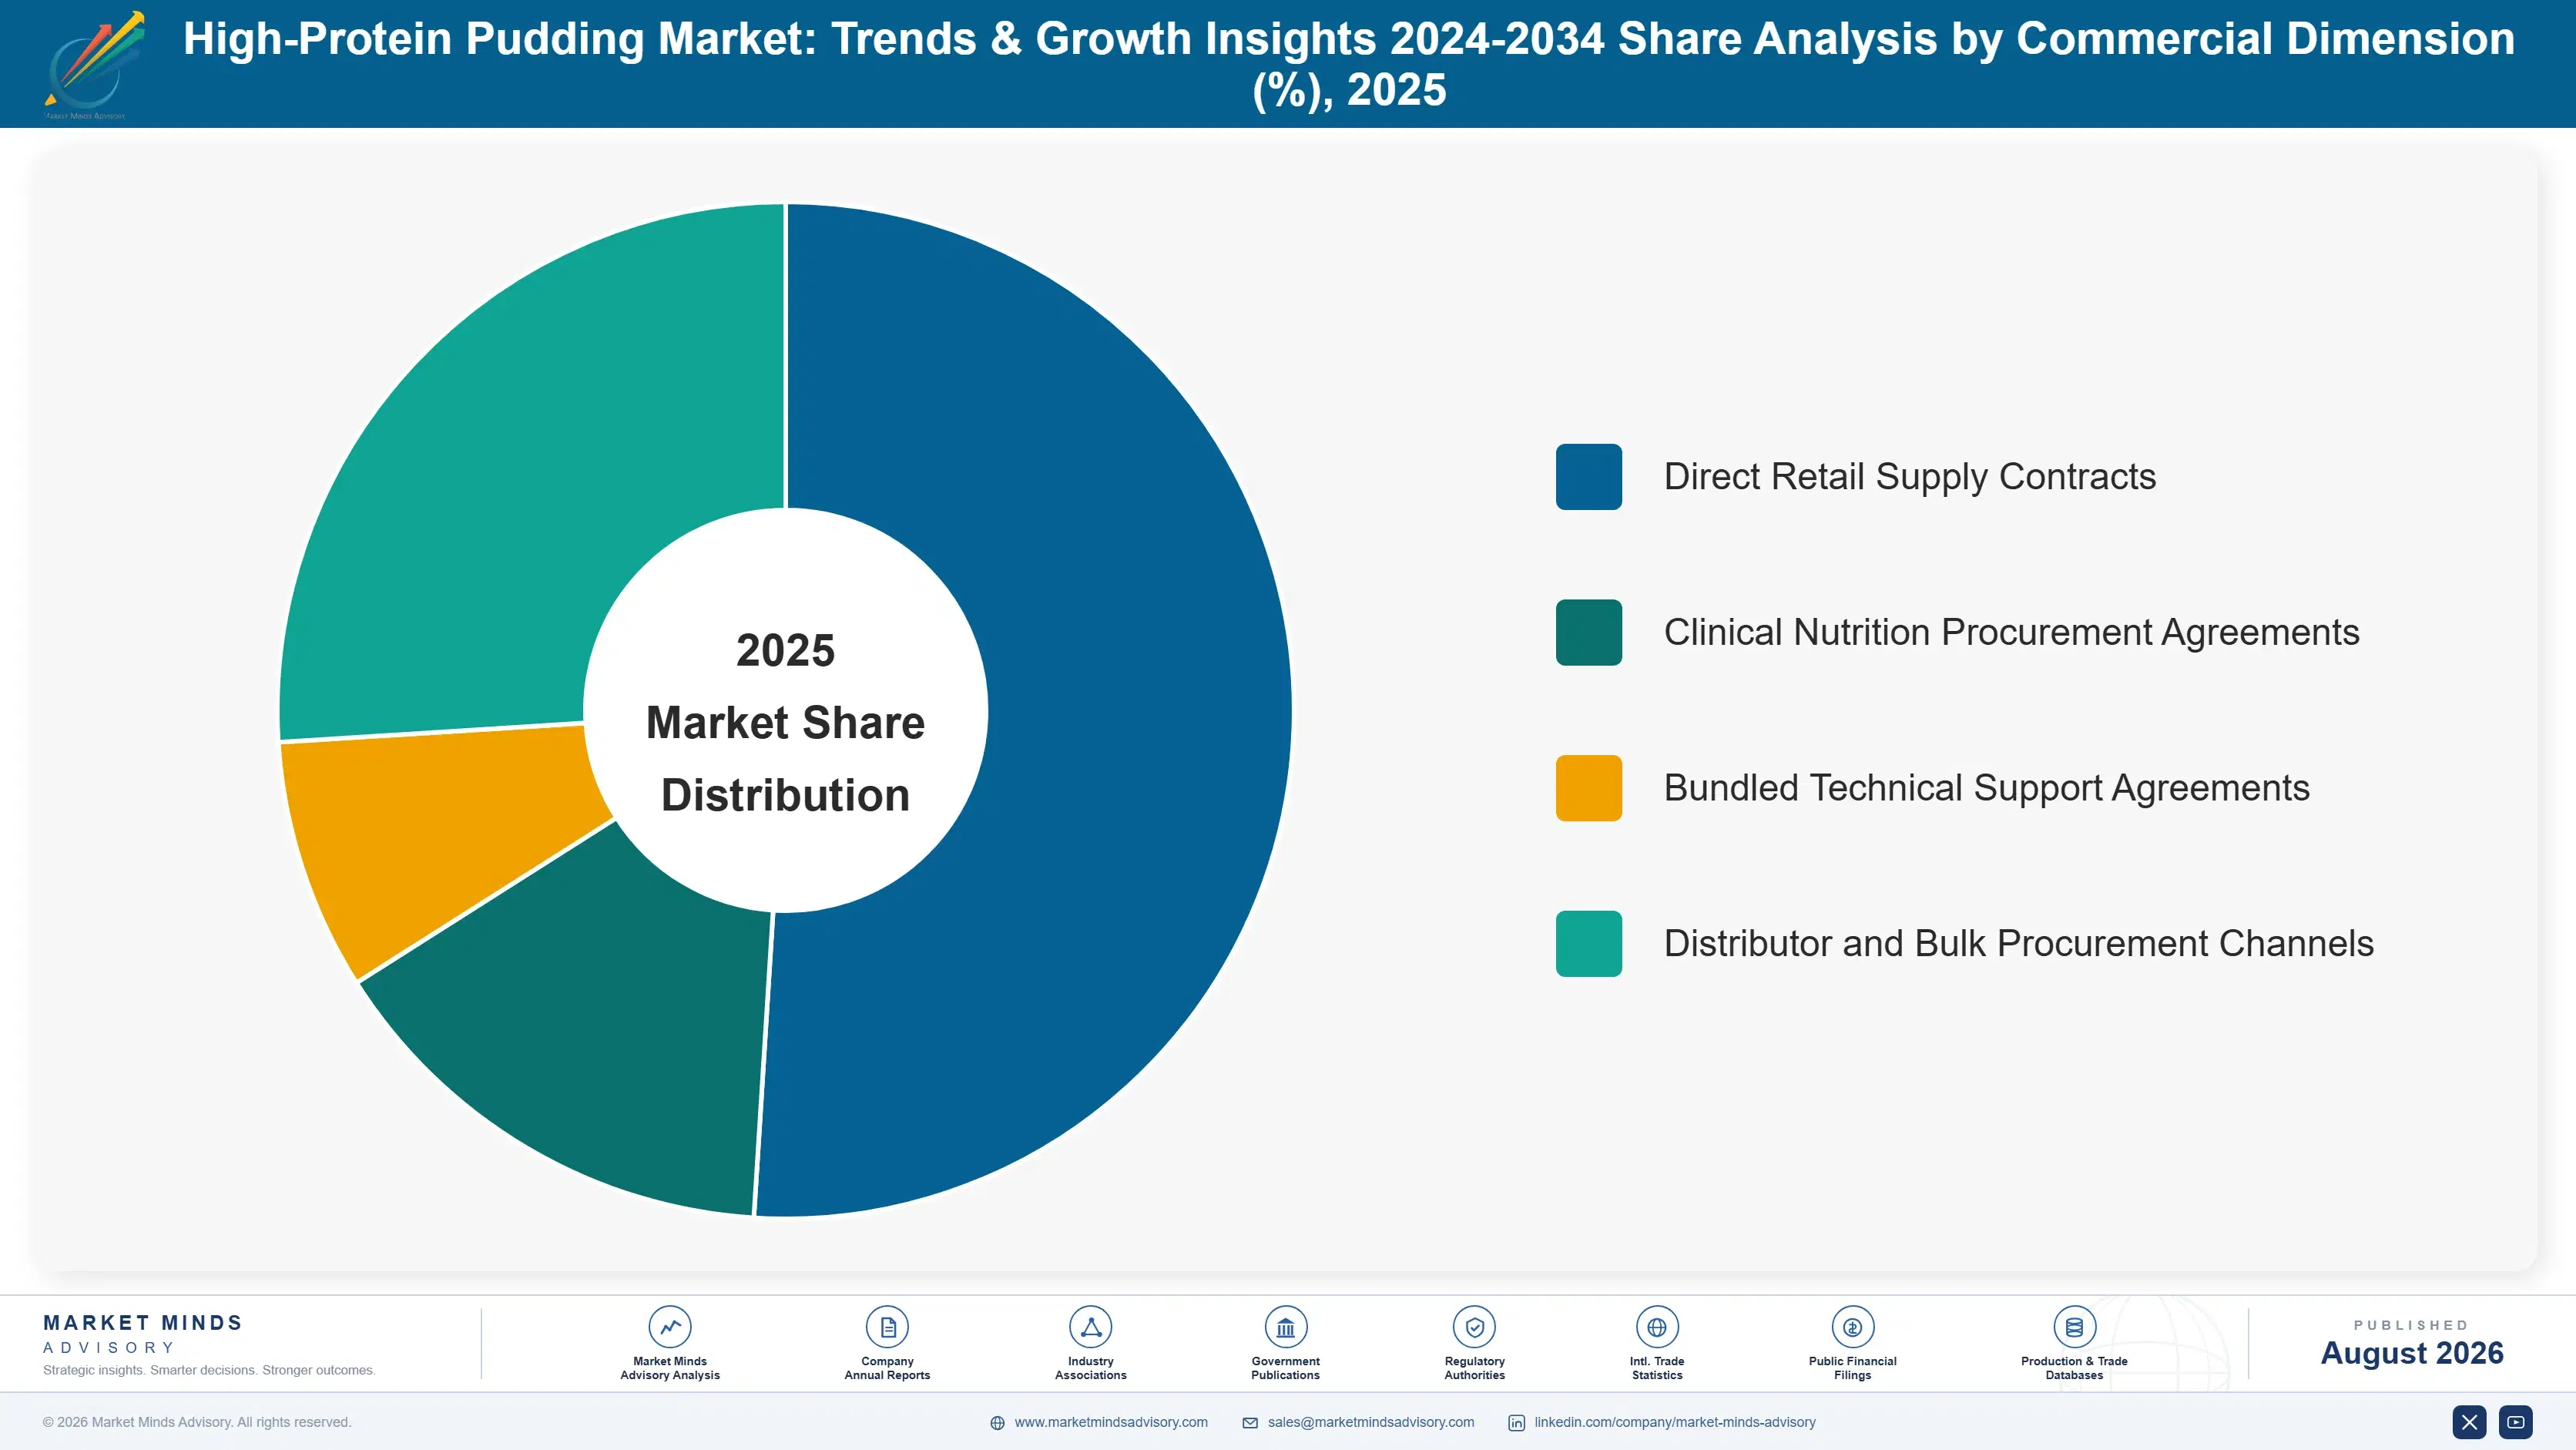Click the envelope icon beside the sales email
Screen dimensions: 2576x1450
pyautogui.click(x=1250, y=1423)
